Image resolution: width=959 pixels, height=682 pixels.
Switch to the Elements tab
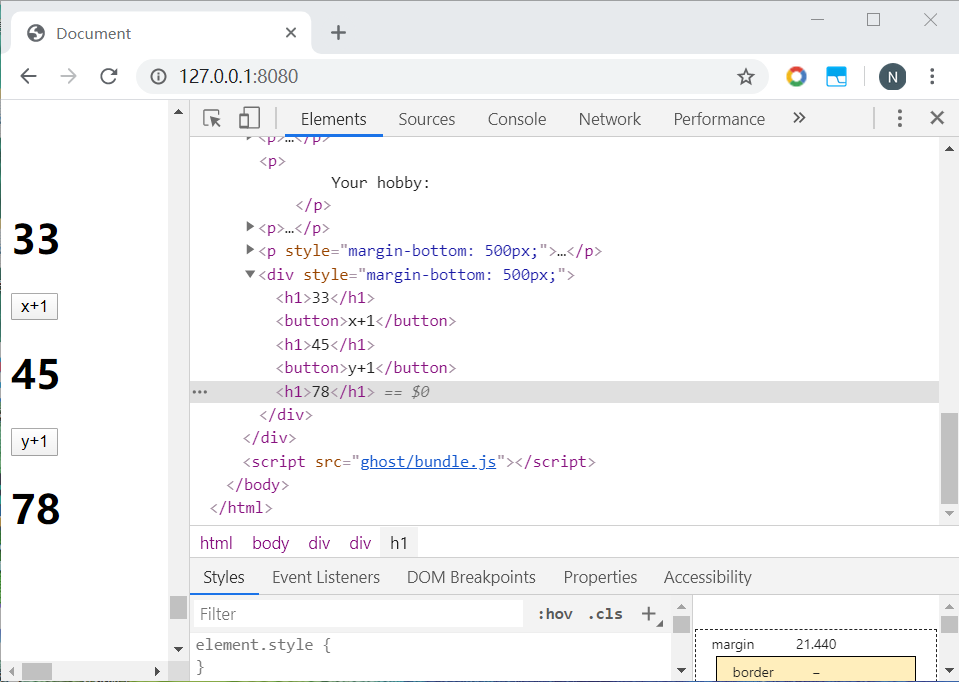tap(333, 119)
